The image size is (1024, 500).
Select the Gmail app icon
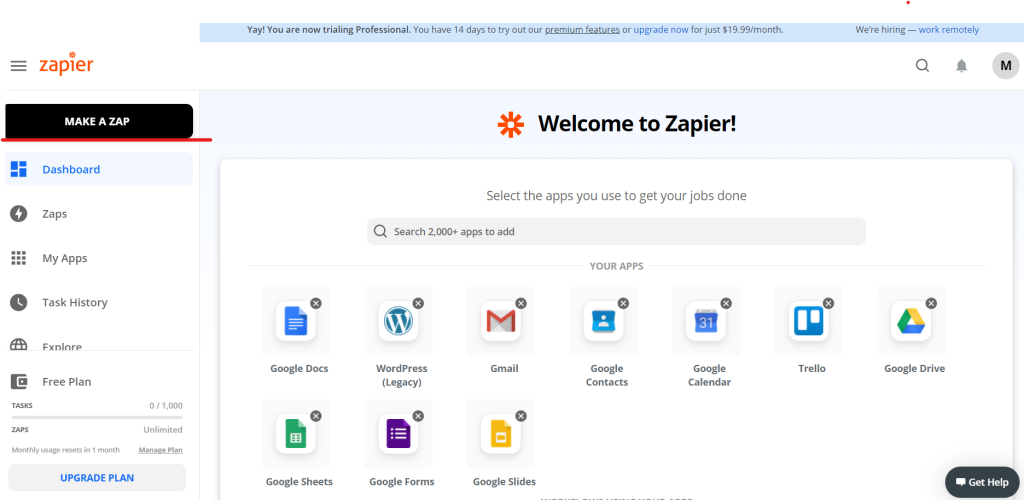click(x=501, y=321)
